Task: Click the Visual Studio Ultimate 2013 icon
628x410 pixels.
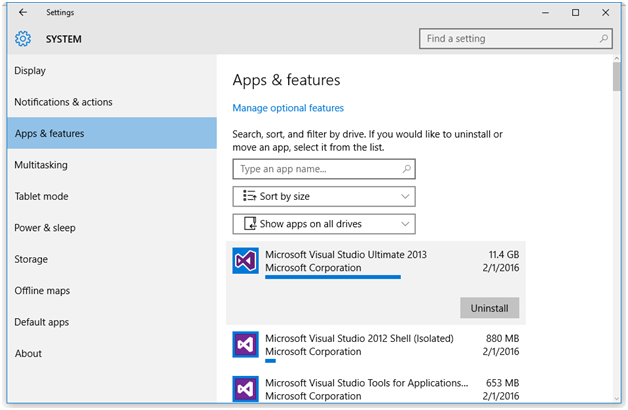Action: [x=246, y=262]
